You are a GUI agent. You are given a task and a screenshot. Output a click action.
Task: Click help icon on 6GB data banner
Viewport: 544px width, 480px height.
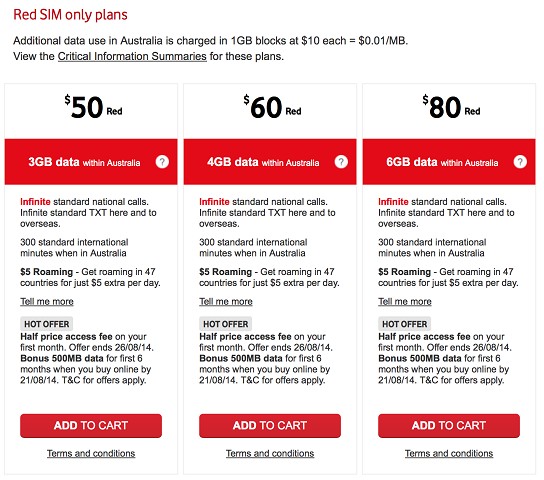(x=520, y=162)
